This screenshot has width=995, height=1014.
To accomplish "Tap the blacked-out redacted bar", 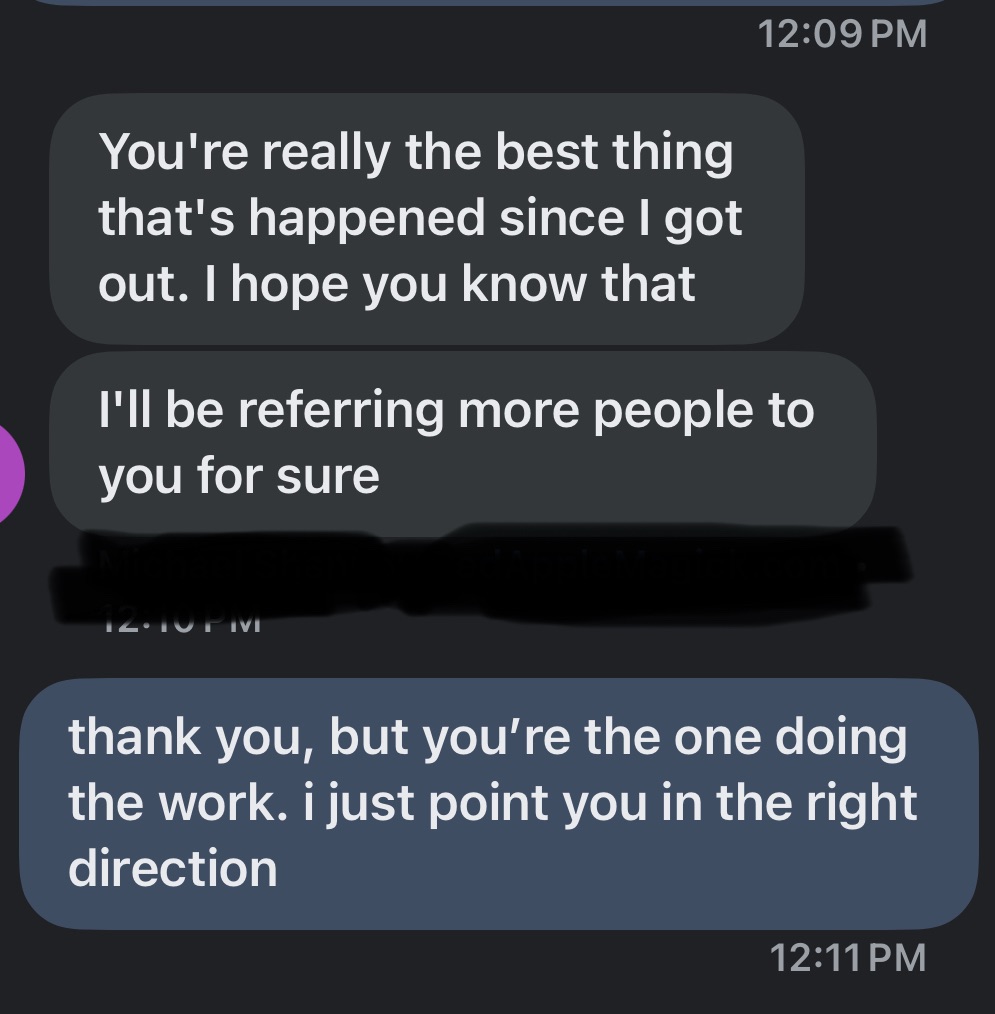I will pos(480,570).
